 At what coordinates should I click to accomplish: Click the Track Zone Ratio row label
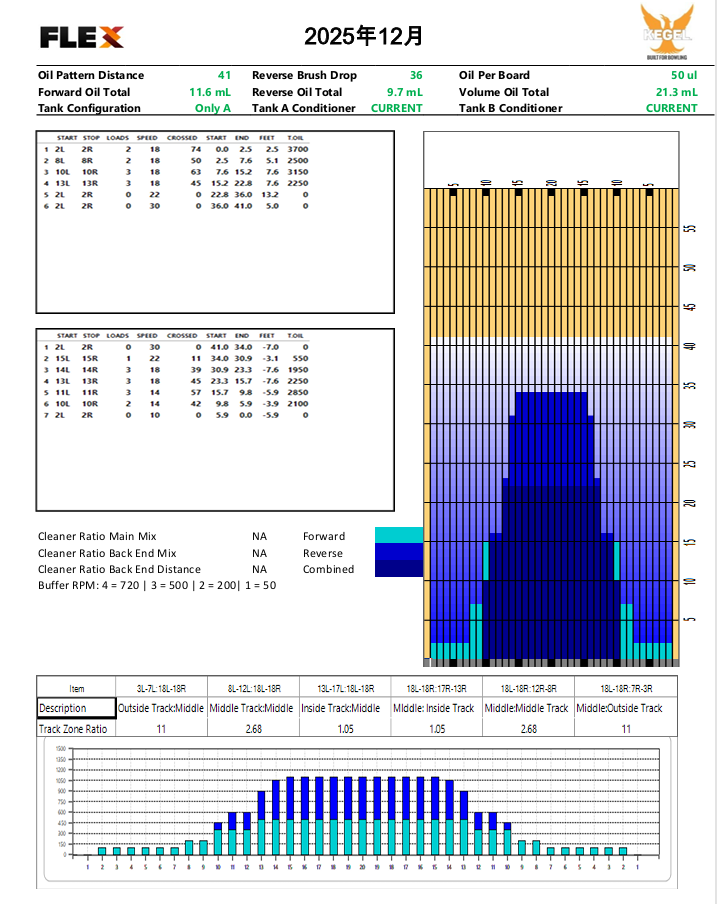[72, 729]
